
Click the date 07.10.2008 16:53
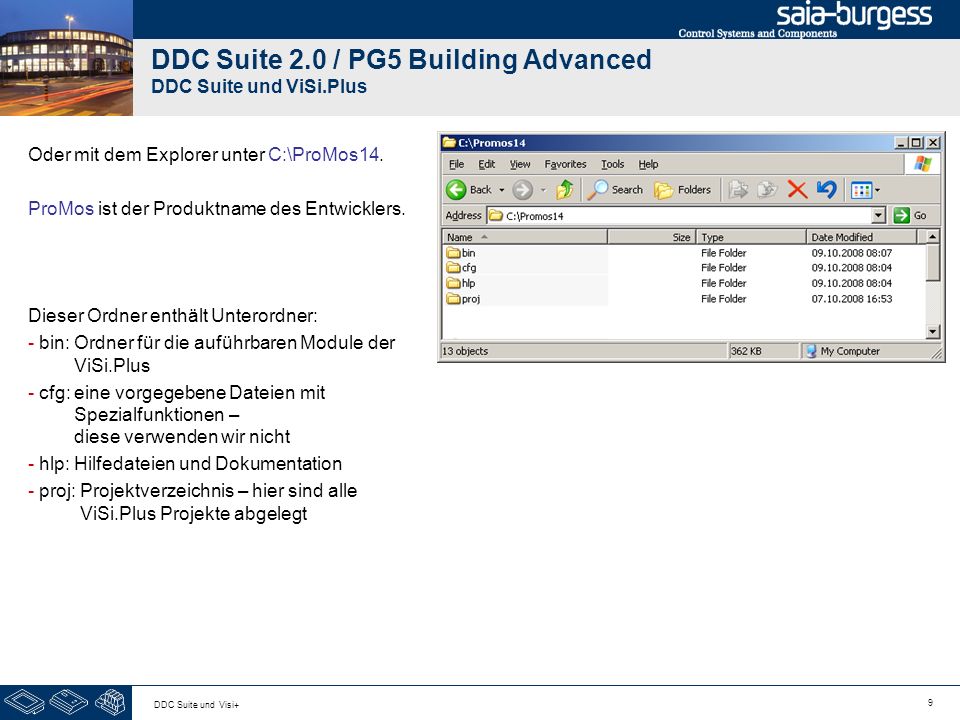click(x=852, y=299)
